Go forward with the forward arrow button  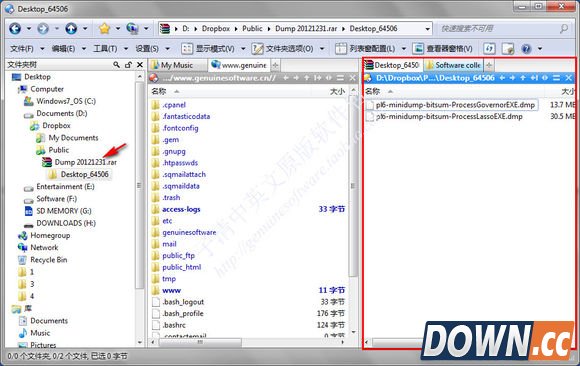point(43,28)
